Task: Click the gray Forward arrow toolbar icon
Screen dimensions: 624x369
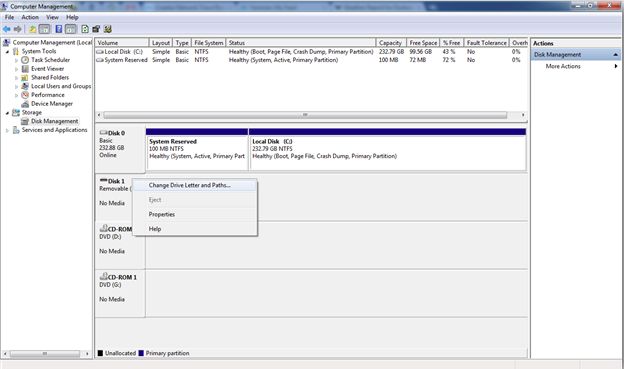Action: 18,29
